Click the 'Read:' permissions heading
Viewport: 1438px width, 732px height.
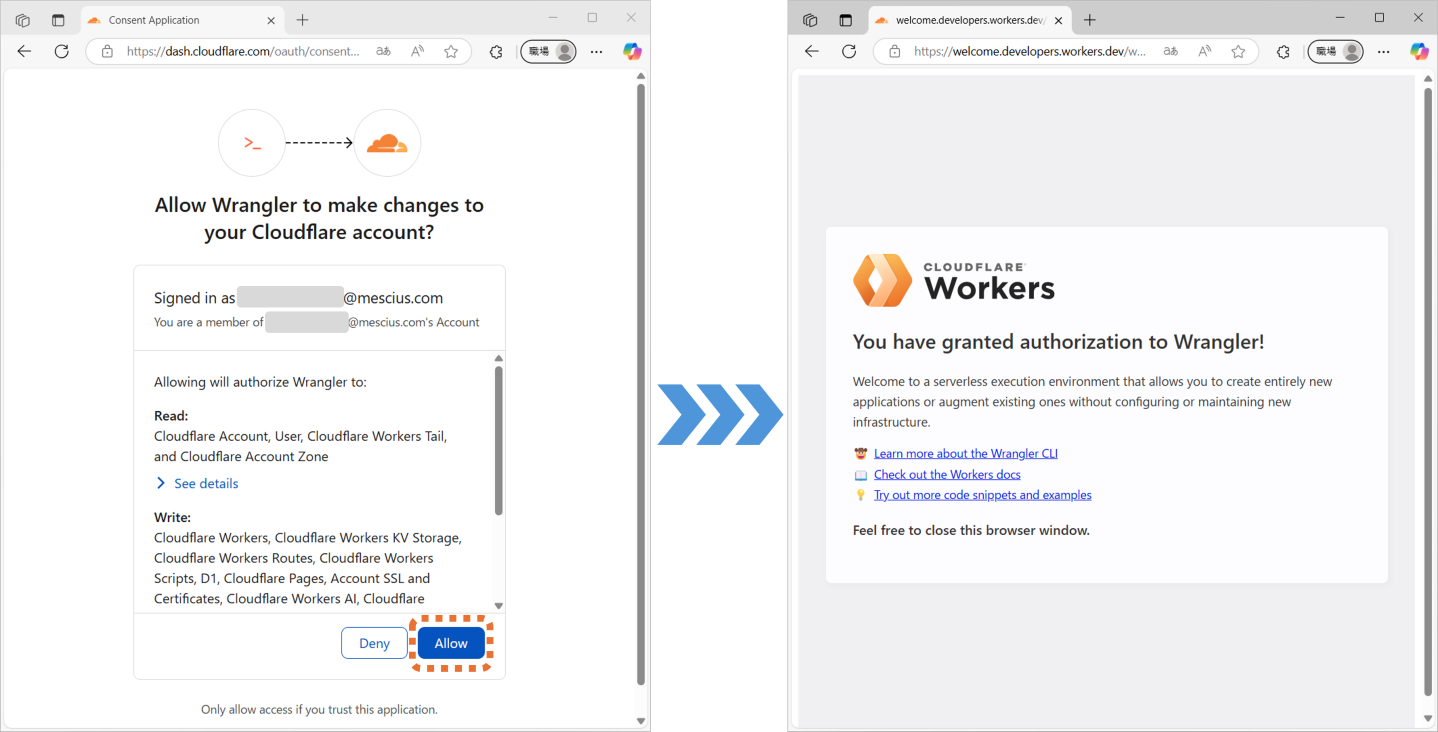(171, 416)
